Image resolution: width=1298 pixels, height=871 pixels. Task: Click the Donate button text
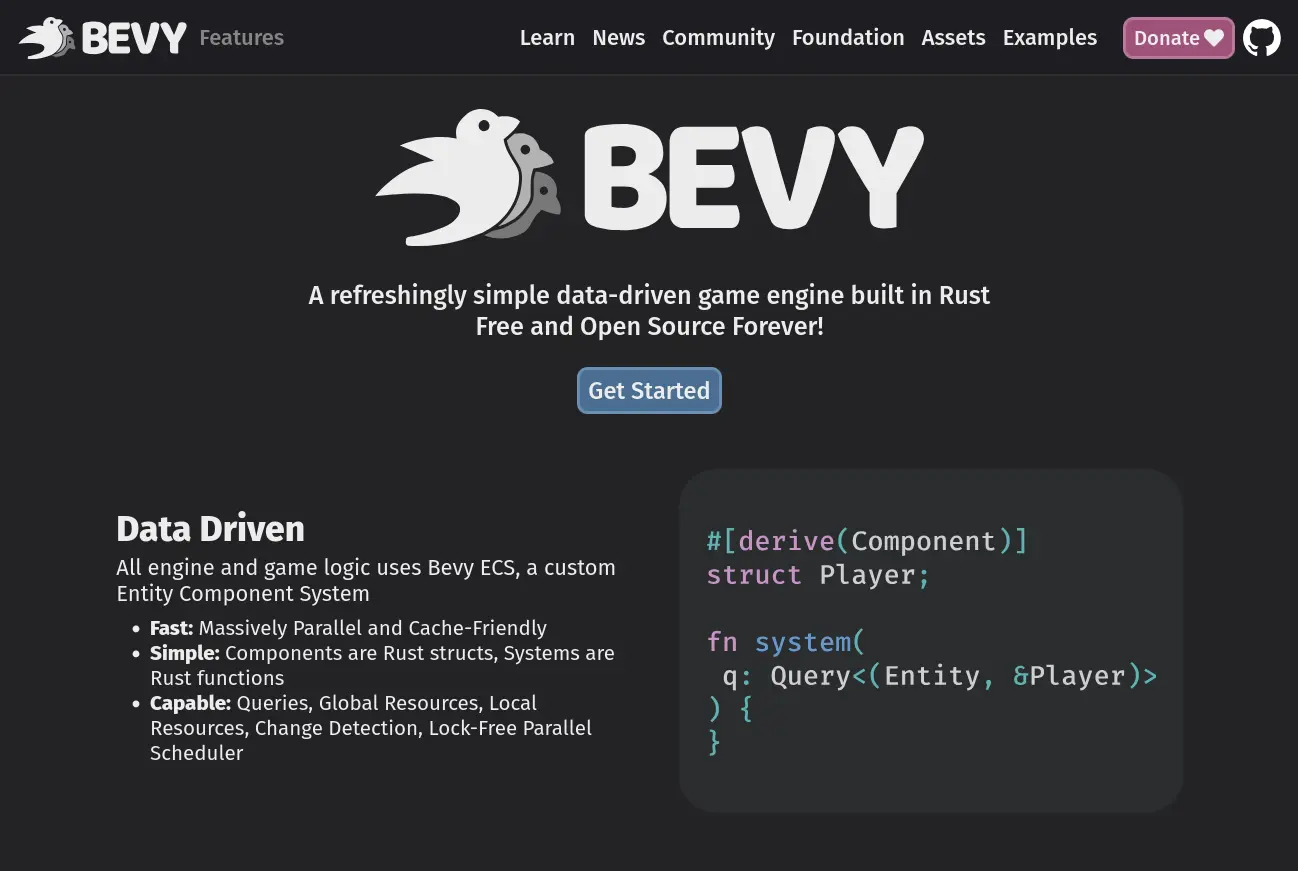point(1166,38)
